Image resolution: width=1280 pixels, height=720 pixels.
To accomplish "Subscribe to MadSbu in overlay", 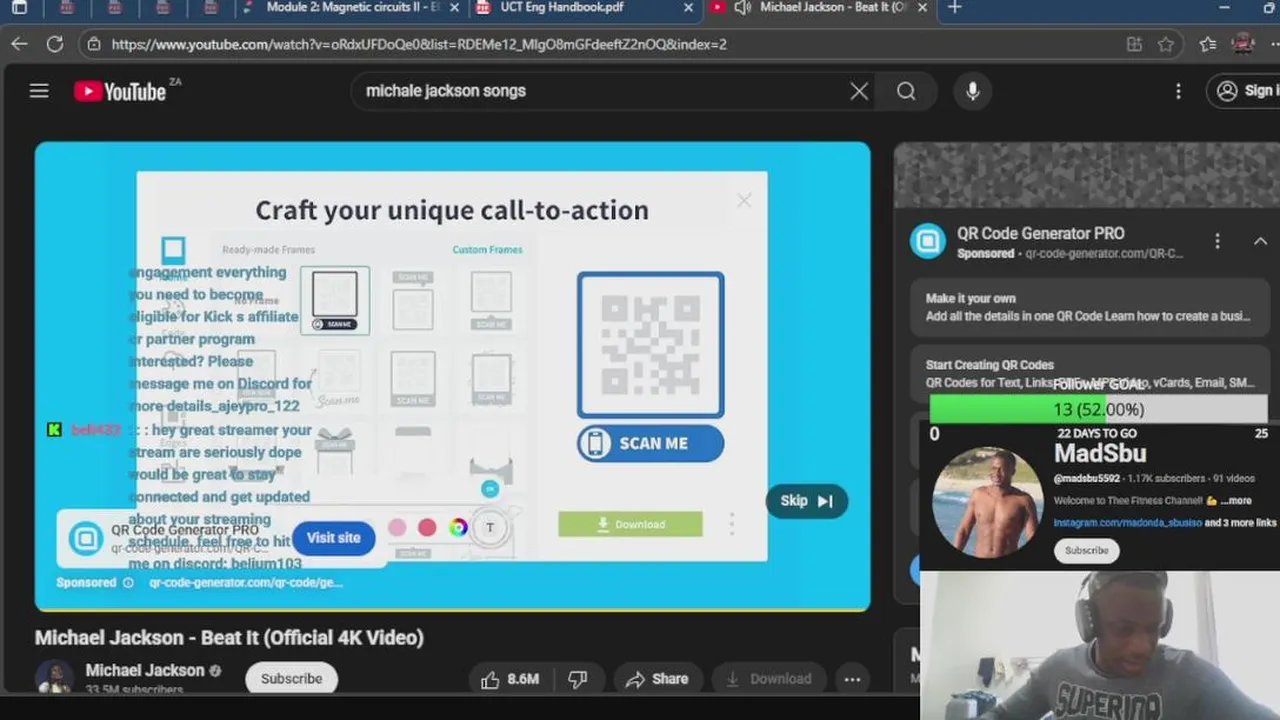I will pyautogui.click(x=1086, y=550).
